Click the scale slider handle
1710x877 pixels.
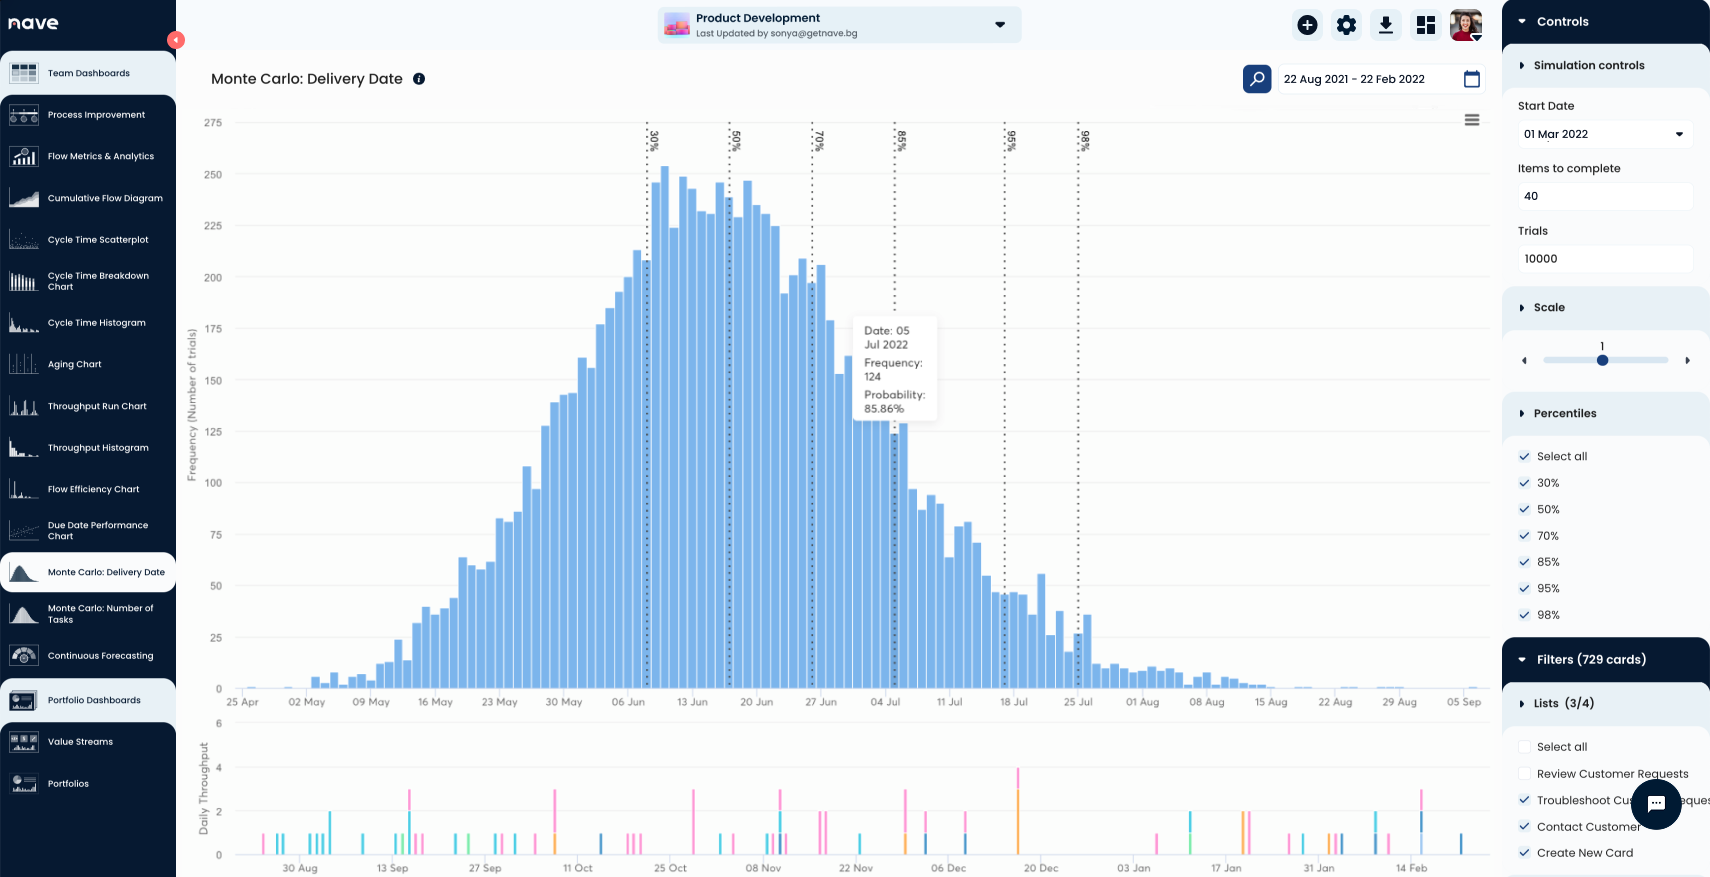(1602, 360)
